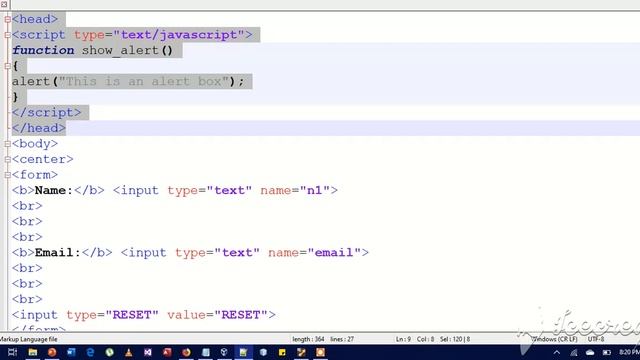Click the Name input line with name="n1"

pos(175,191)
